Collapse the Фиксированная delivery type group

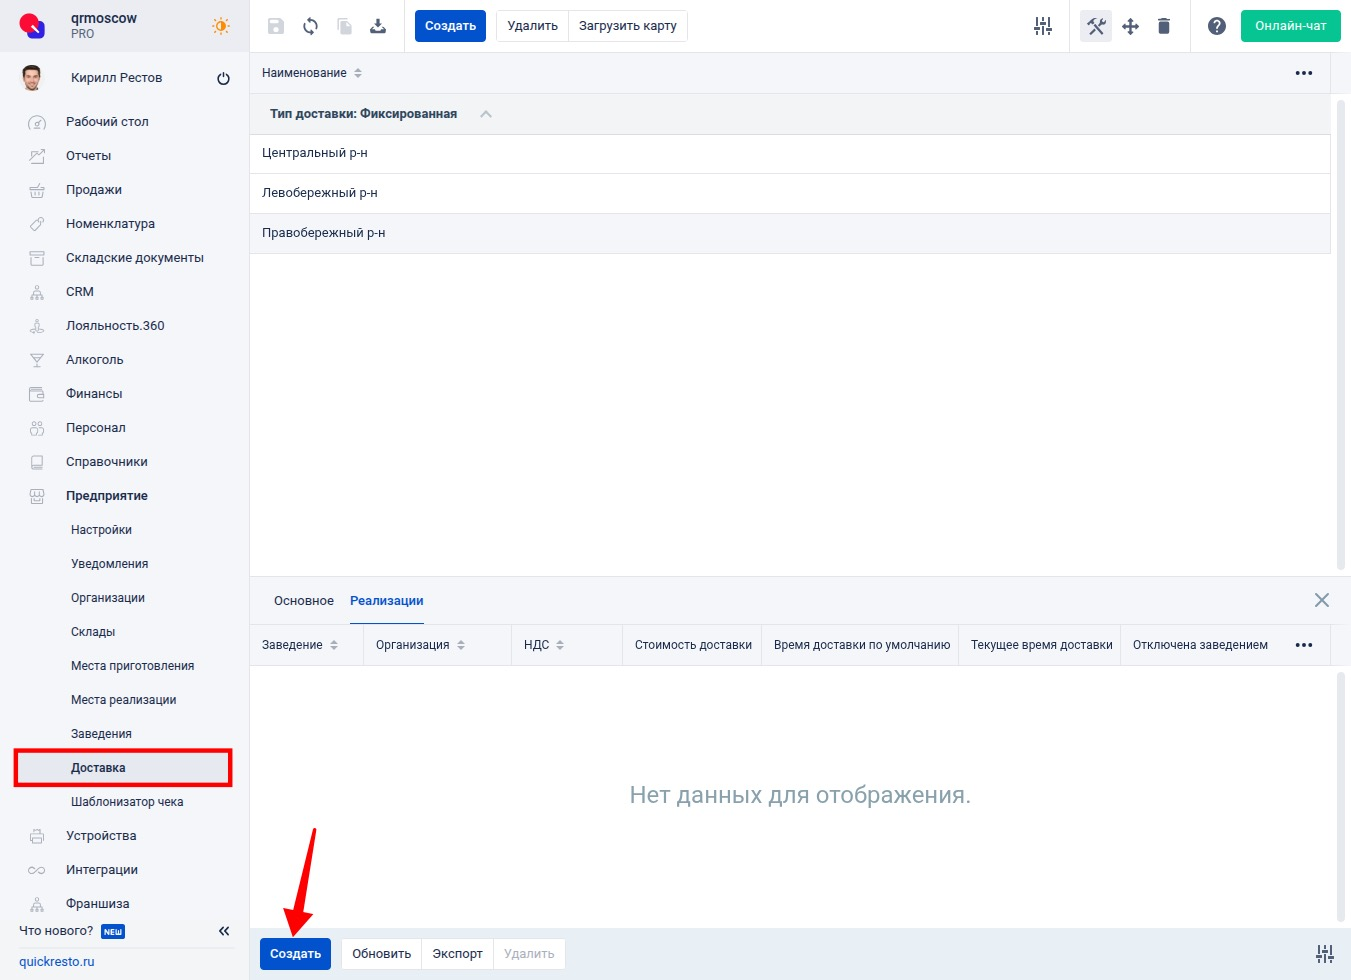486,114
